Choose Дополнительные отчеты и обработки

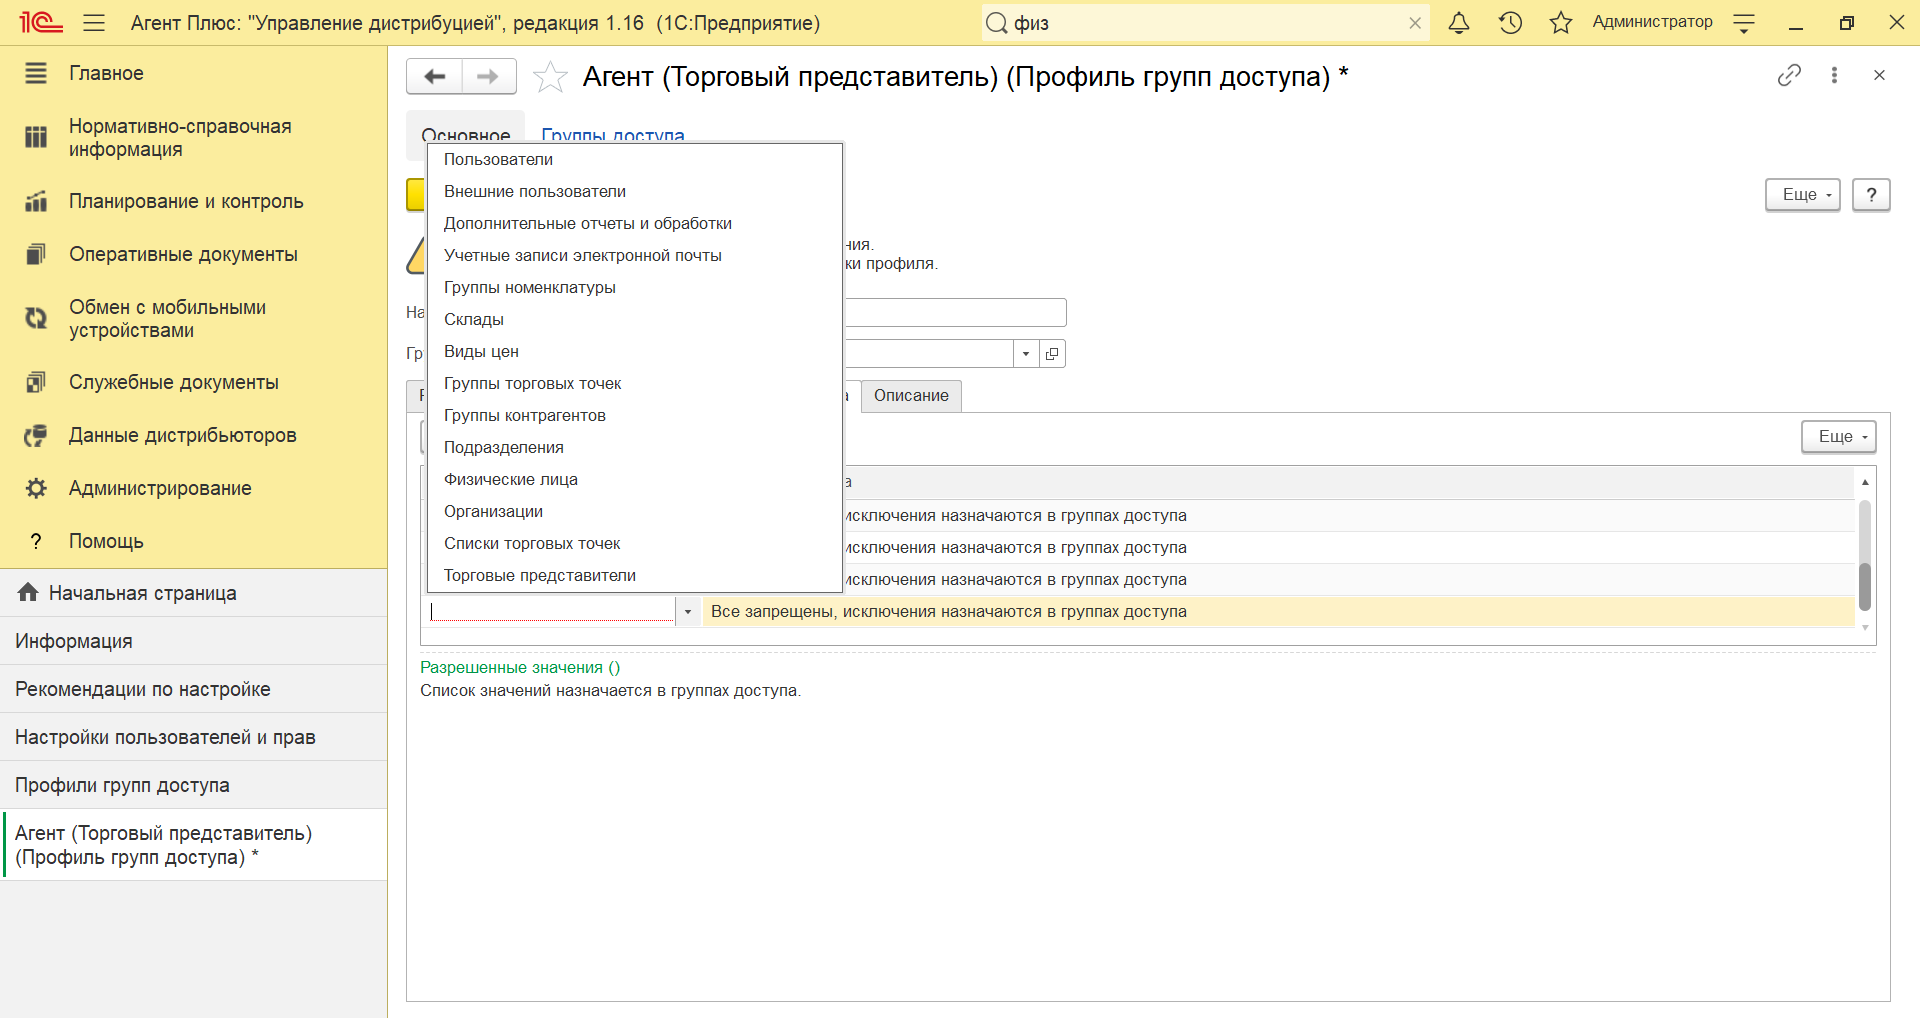635,224
